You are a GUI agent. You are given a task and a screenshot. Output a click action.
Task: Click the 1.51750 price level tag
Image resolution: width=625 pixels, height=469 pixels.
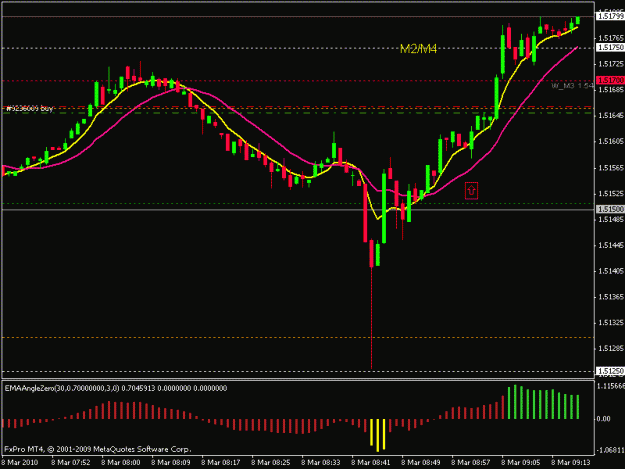click(x=610, y=47)
